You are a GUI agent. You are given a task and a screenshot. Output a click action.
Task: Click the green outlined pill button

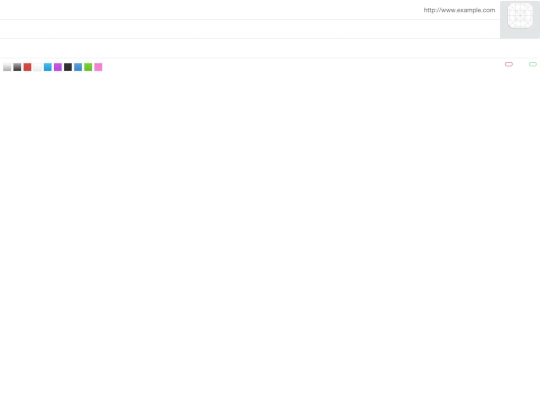[x=533, y=64]
